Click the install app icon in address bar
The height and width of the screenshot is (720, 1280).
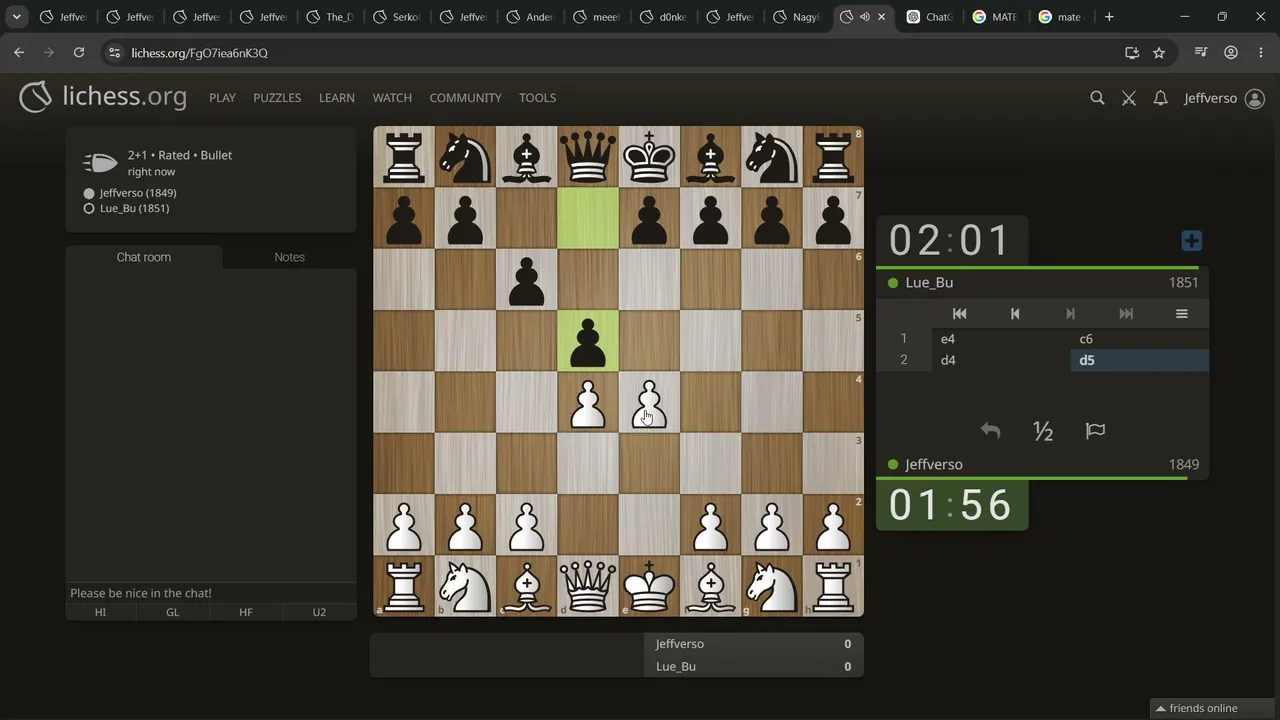click(1132, 53)
